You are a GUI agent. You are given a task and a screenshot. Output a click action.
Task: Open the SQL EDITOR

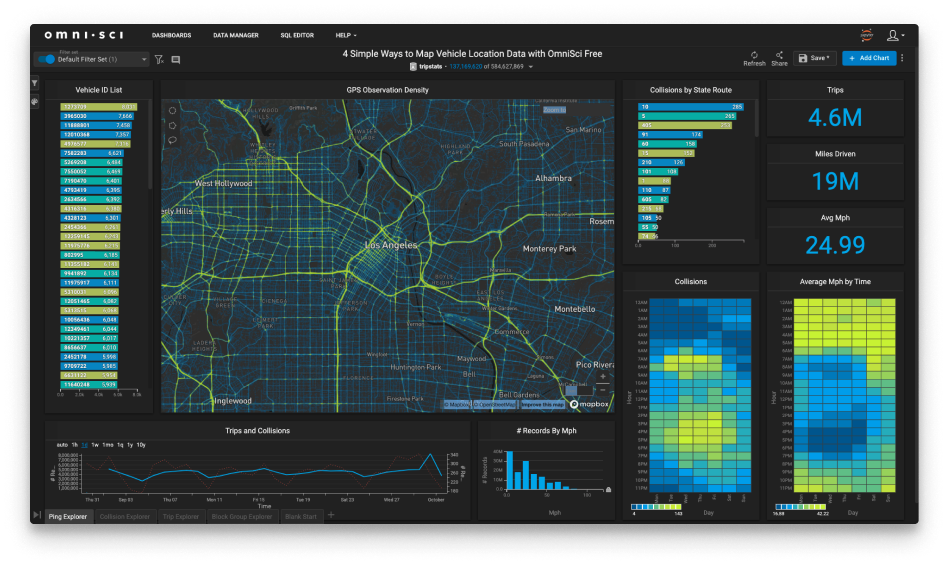[x=297, y=36]
